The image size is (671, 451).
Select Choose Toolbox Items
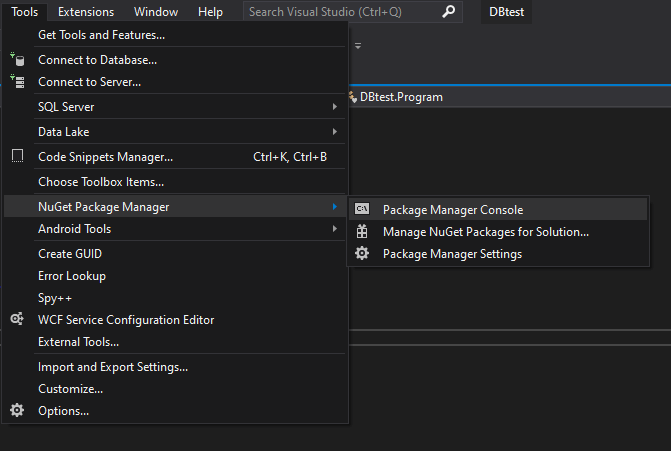coord(175,181)
